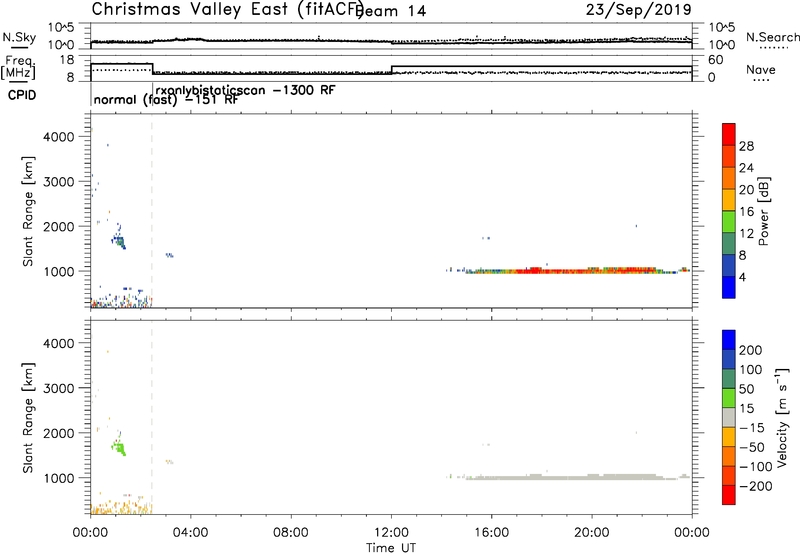Select the yellow -50 to -15 velocity colorbar segment
The image size is (800, 554).
pos(729,437)
